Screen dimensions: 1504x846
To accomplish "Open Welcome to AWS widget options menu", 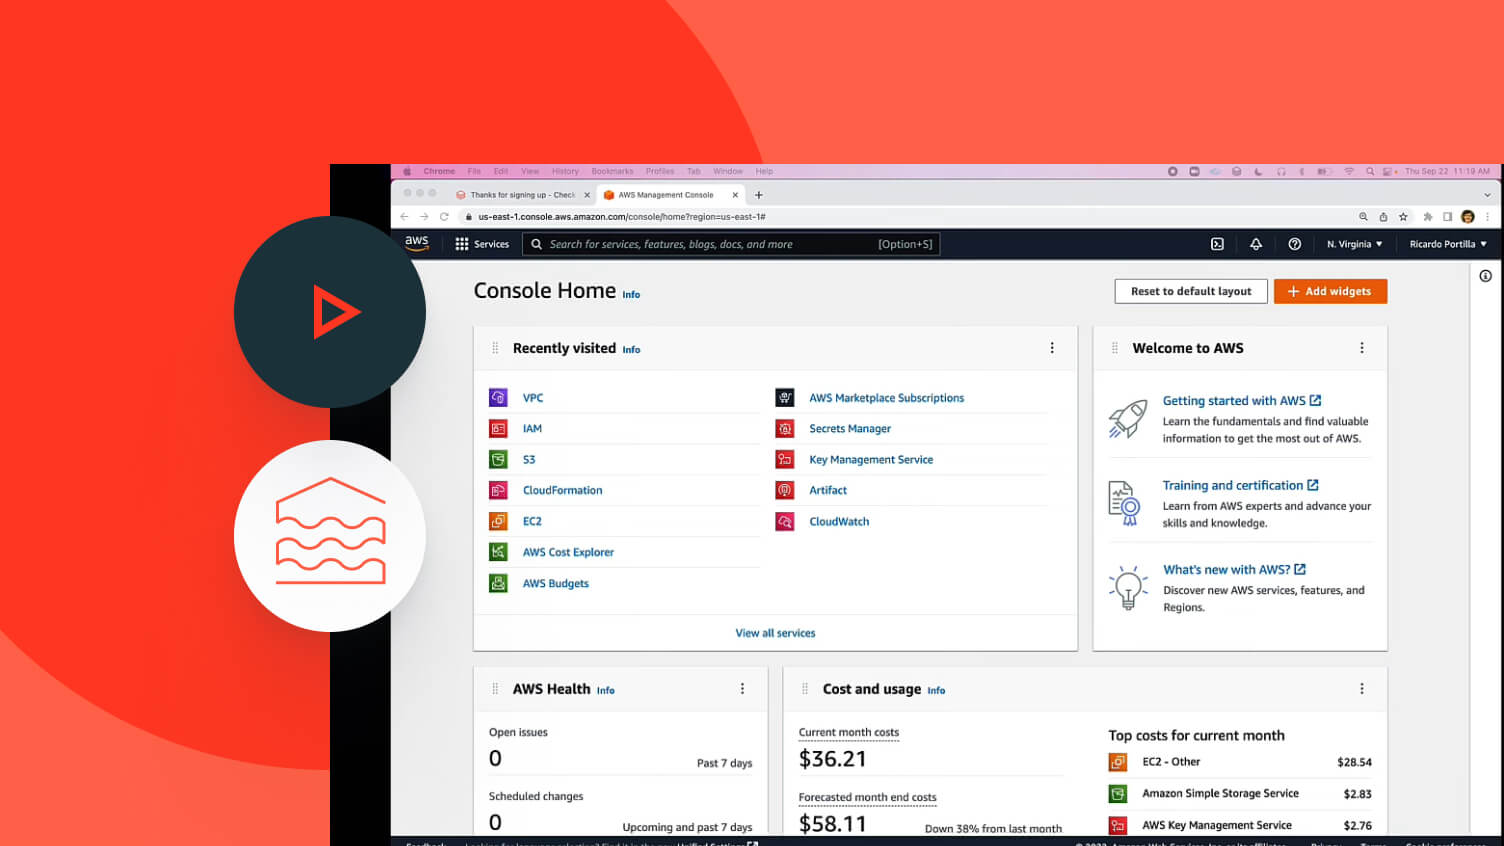I will [x=1362, y=348].
